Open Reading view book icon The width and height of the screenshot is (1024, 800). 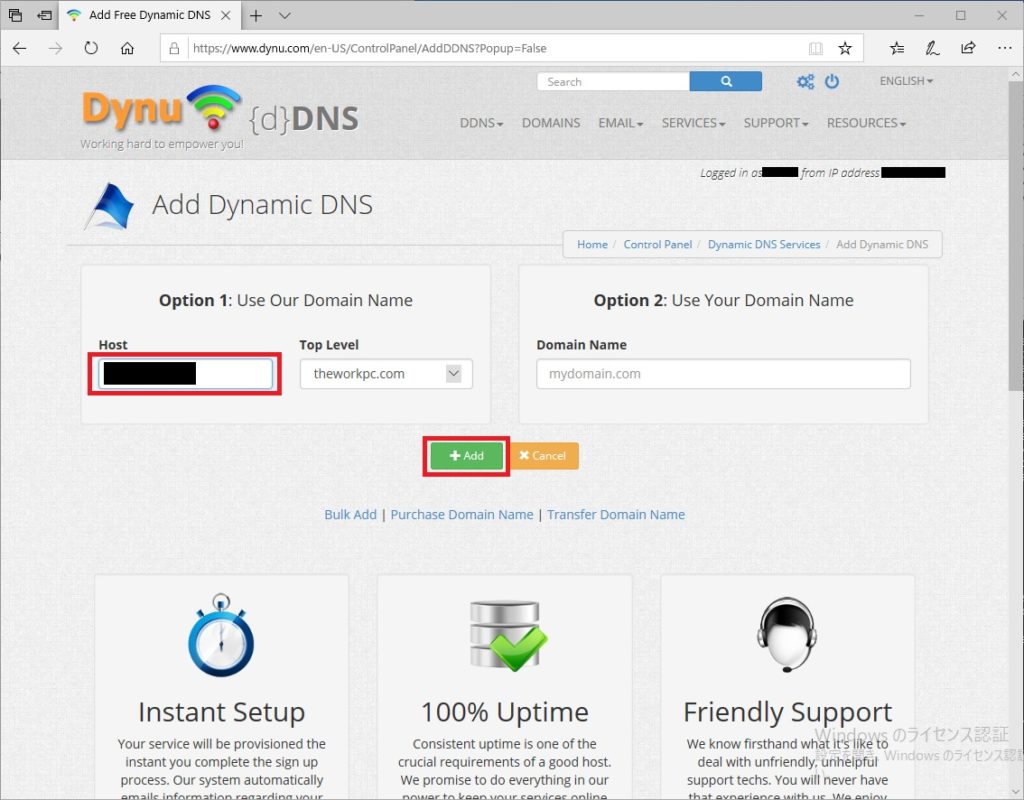pyautogui.click(x=815, y=48)
